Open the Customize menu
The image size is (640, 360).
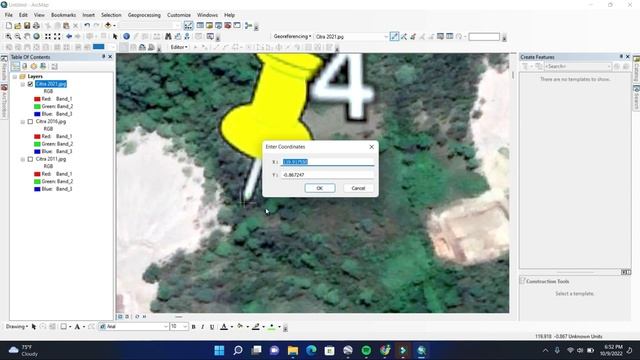(179, 15)
